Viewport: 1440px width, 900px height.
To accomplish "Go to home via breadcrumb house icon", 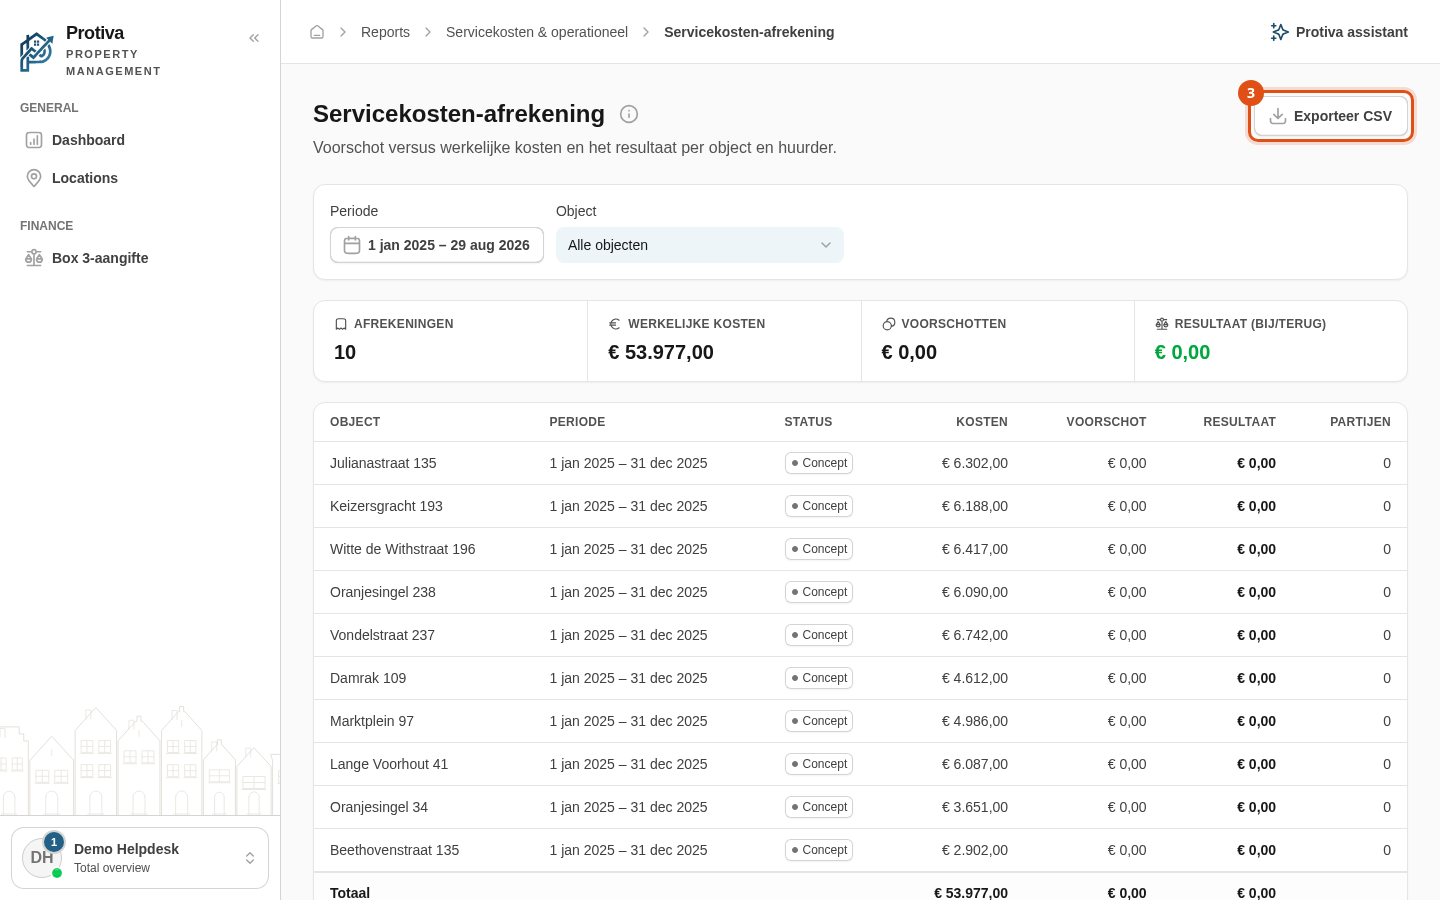I will (317, 32).
